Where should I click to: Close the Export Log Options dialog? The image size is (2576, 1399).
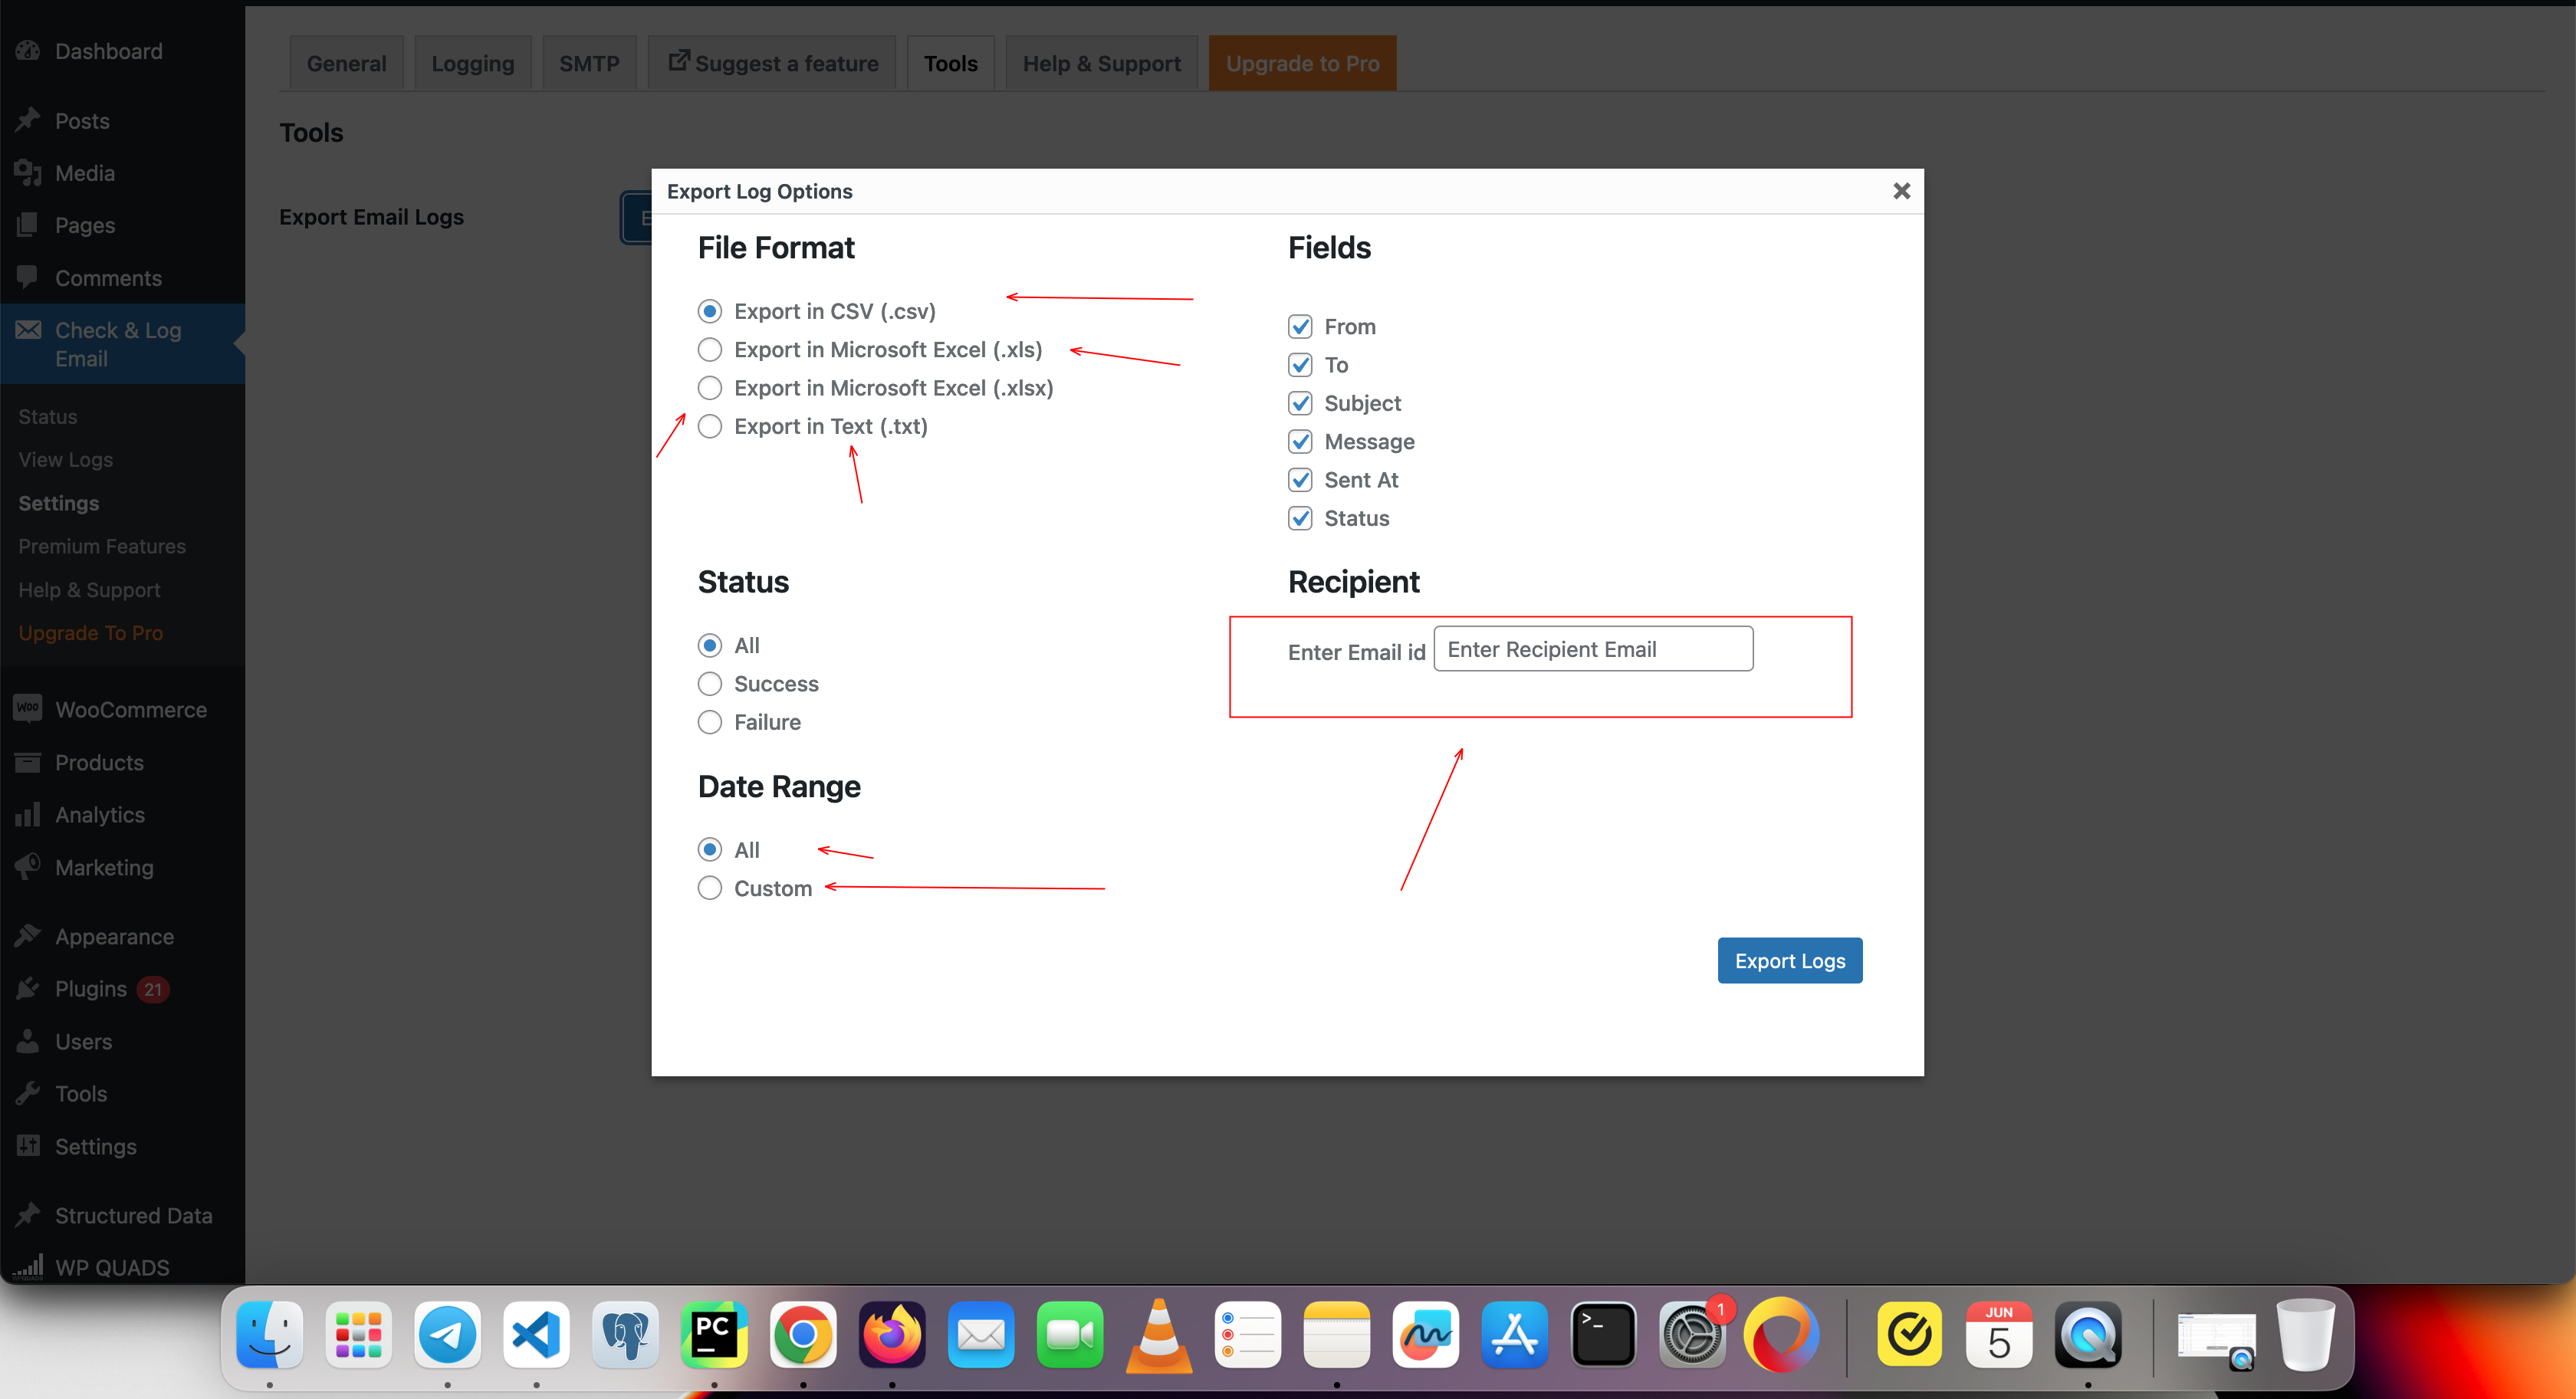(x=1901, y=190)
